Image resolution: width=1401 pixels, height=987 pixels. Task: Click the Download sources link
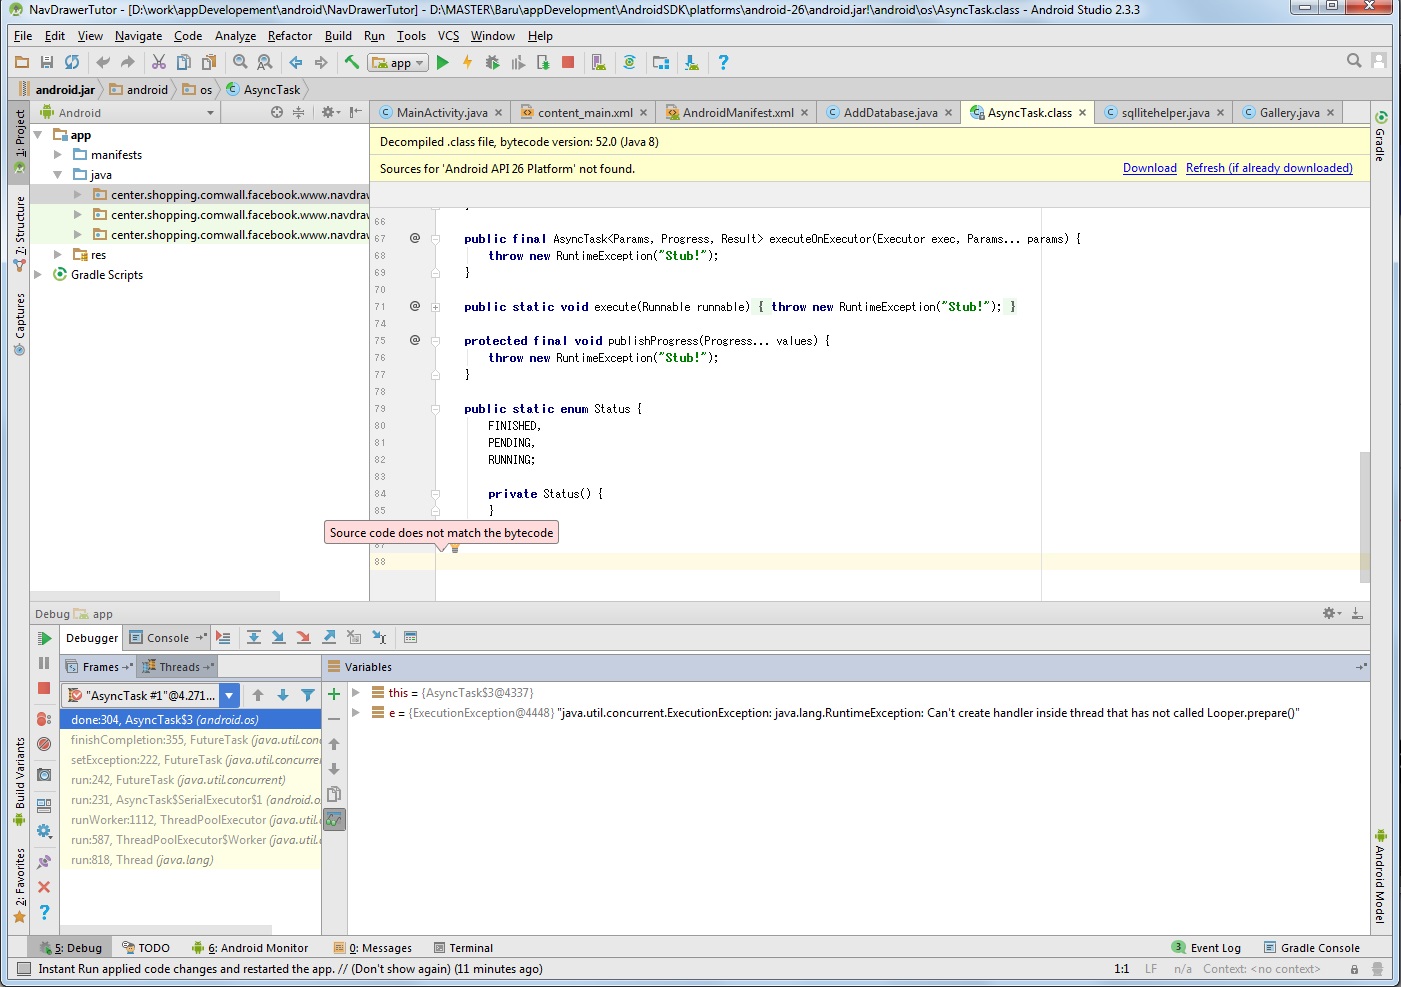(x=1149, y=168)
